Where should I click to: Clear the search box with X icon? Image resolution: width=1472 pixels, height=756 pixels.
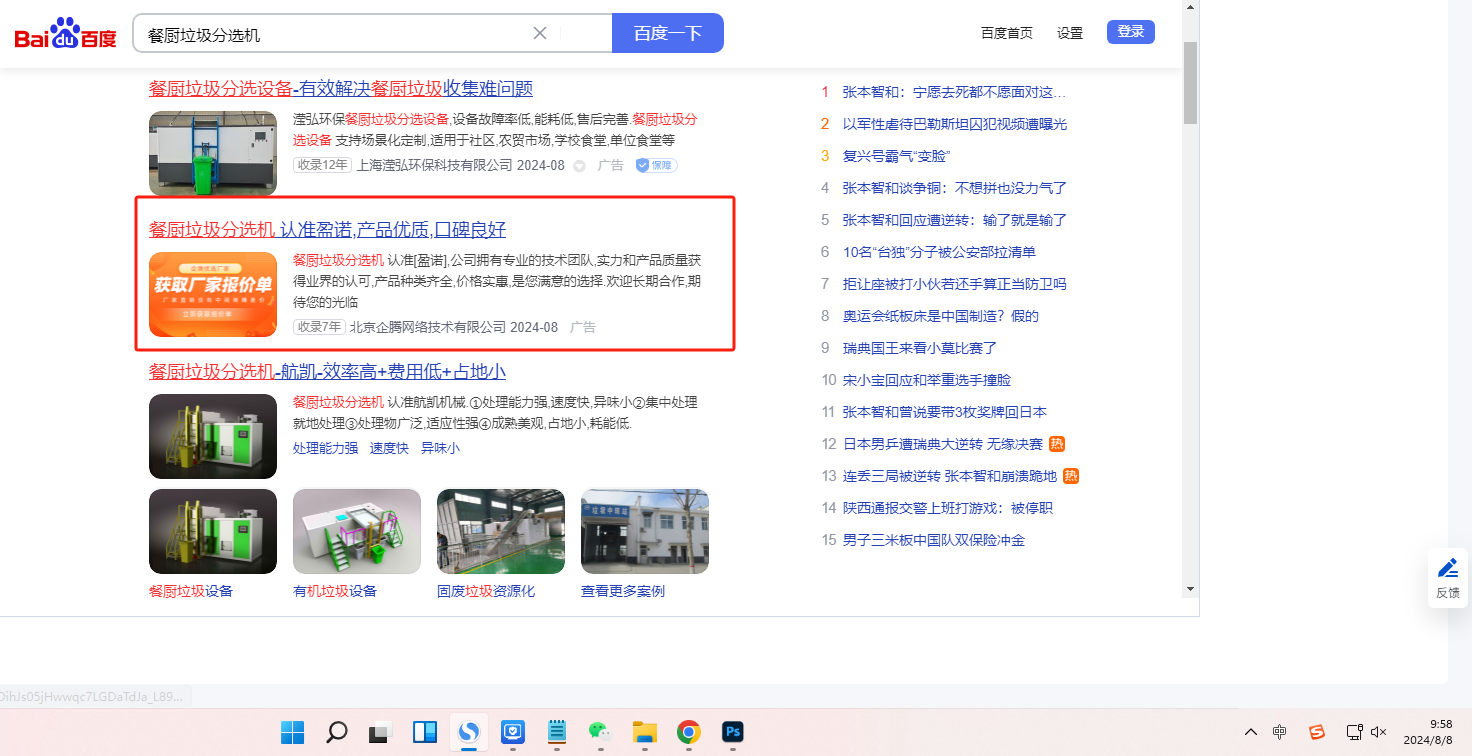[x=540, y=33]
